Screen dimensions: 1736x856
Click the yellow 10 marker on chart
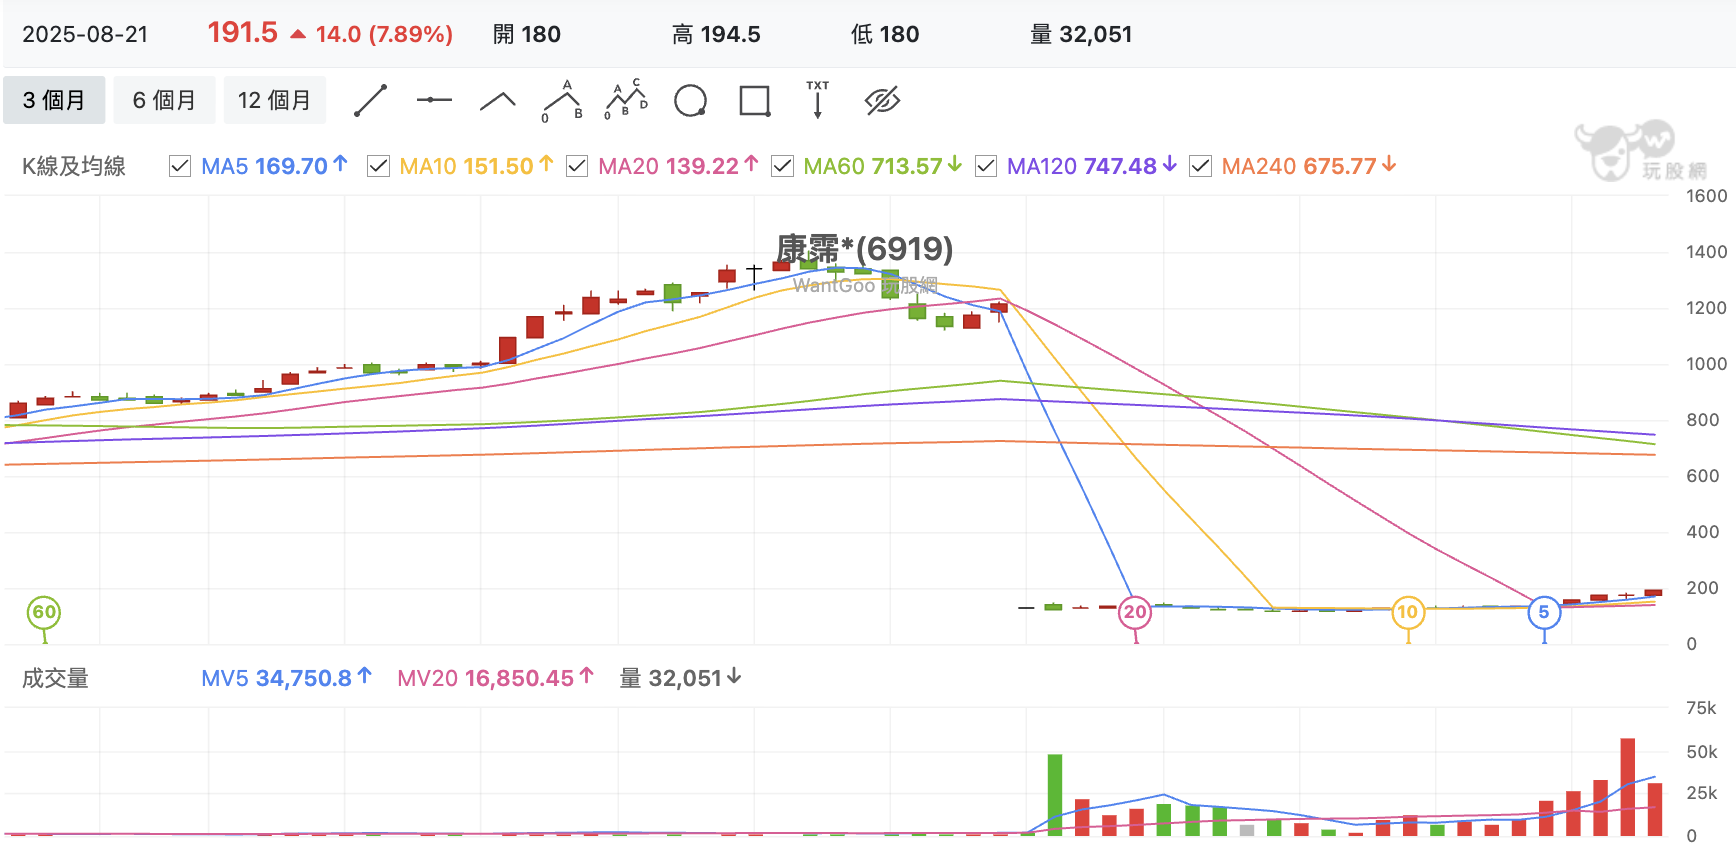1408,612
